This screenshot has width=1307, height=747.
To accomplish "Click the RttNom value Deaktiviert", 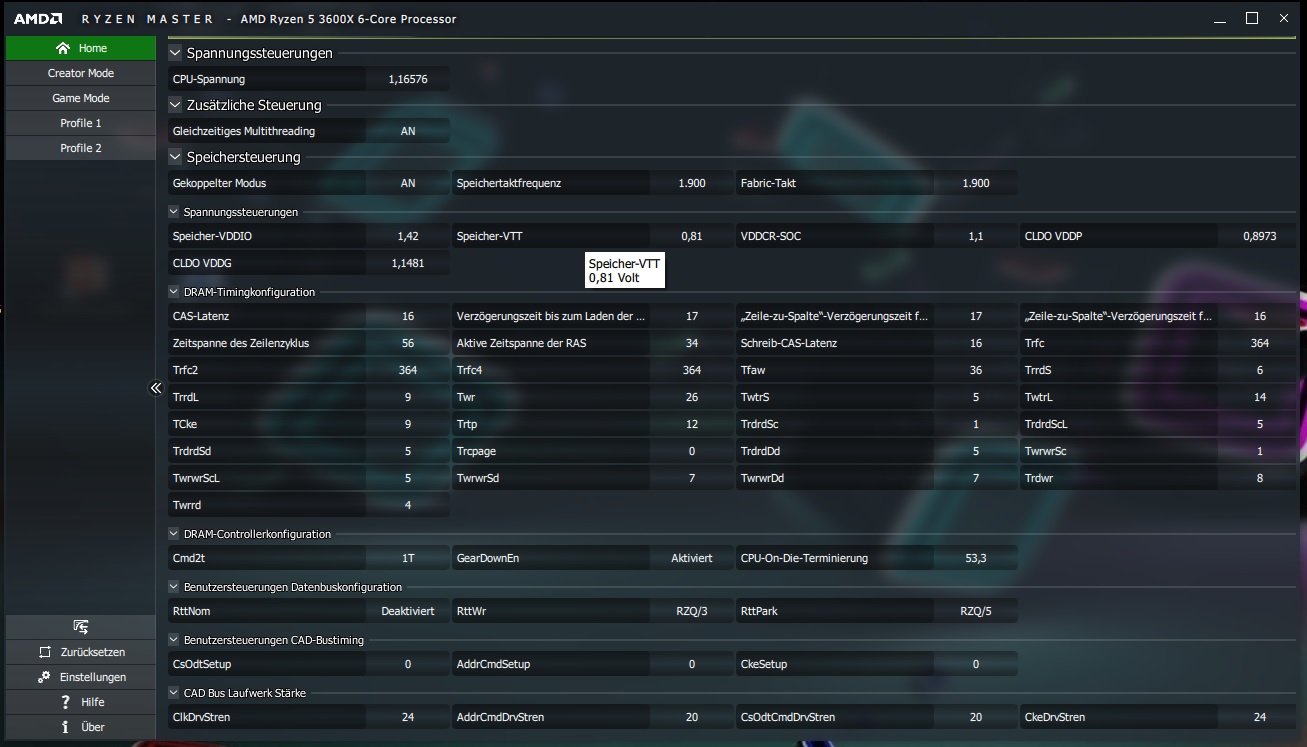I will pyautogui.click(x=408, y=611).
